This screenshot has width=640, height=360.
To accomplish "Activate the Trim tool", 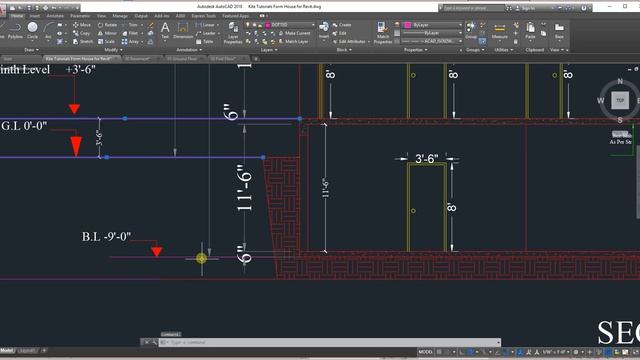I will point(130,25).
